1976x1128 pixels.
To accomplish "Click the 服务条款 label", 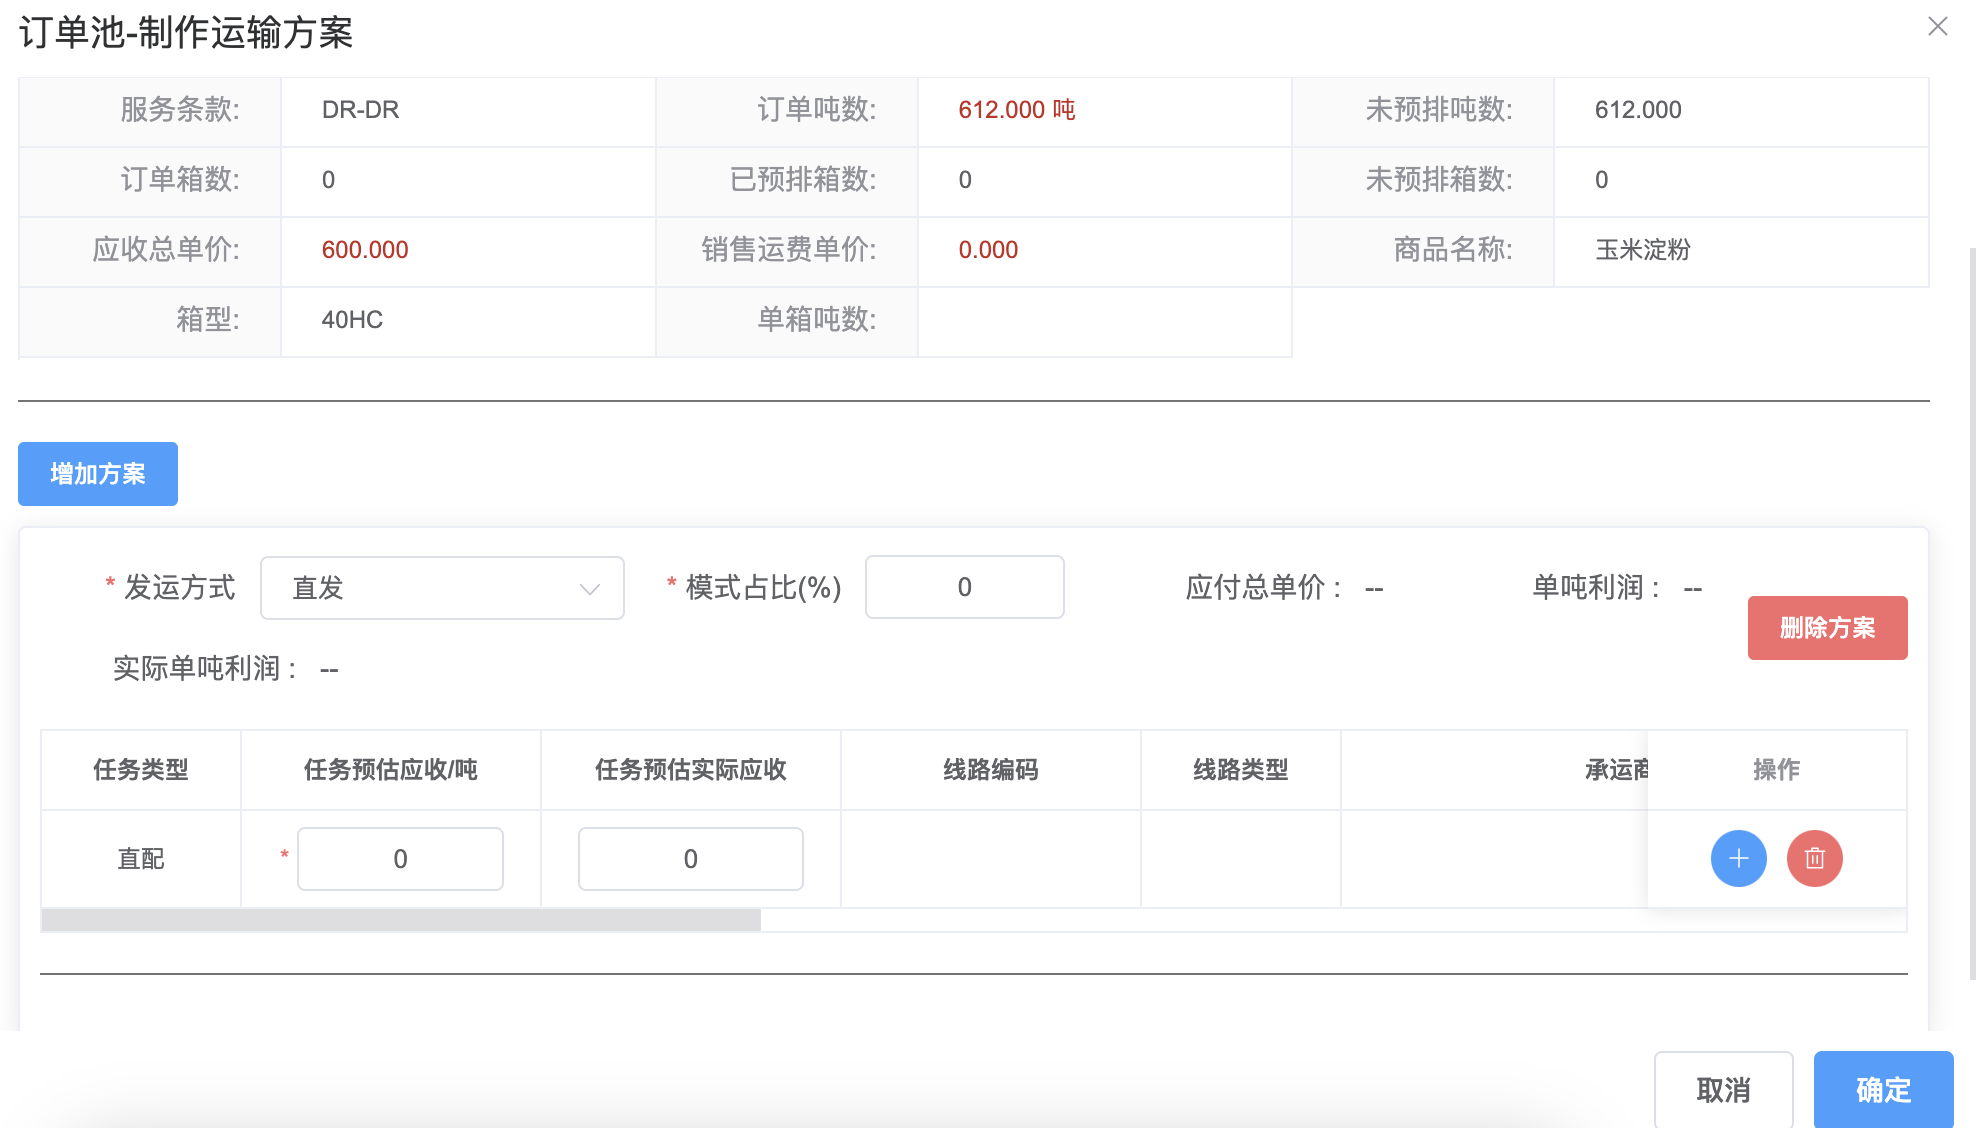I will (x=180, y=110).
